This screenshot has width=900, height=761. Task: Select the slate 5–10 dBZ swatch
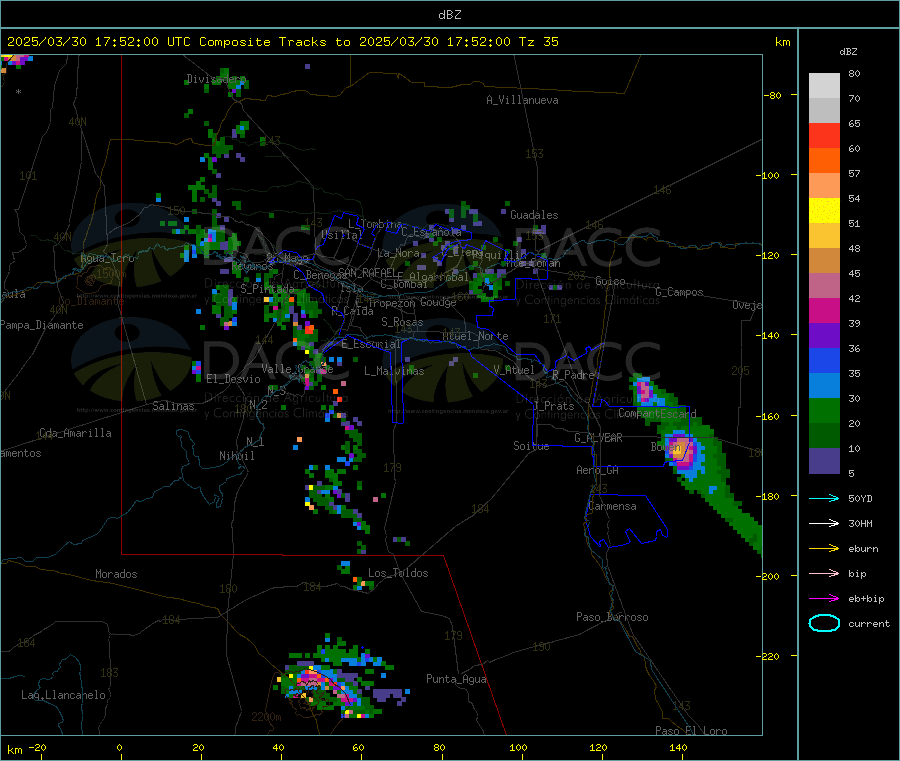824,461
